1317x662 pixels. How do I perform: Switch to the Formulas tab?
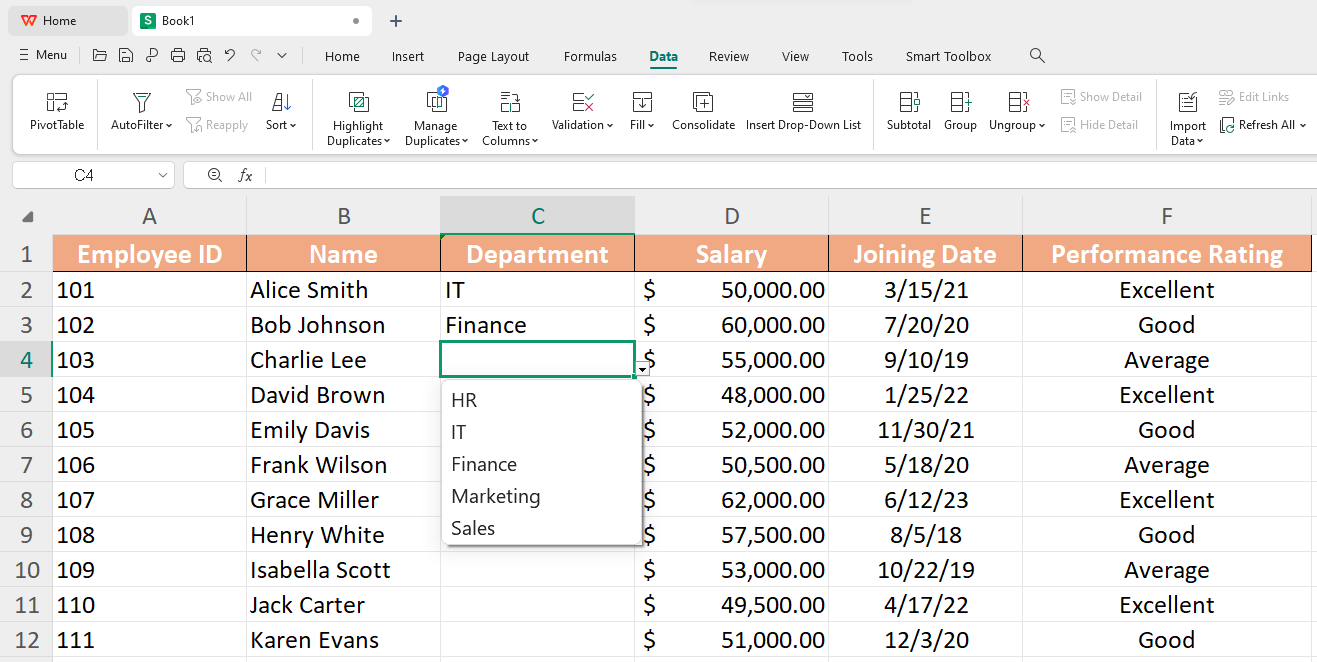(590, 56)
